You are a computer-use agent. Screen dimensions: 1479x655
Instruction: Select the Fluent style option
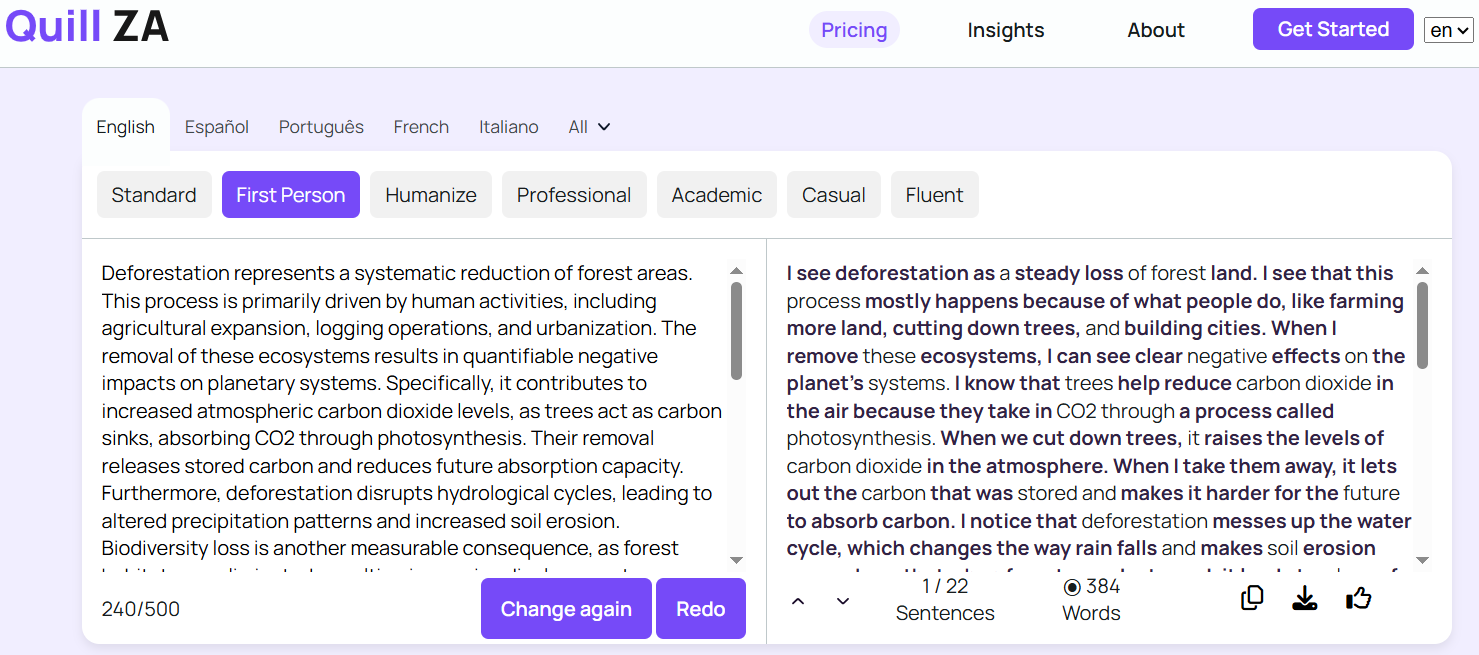pos(934,194)
